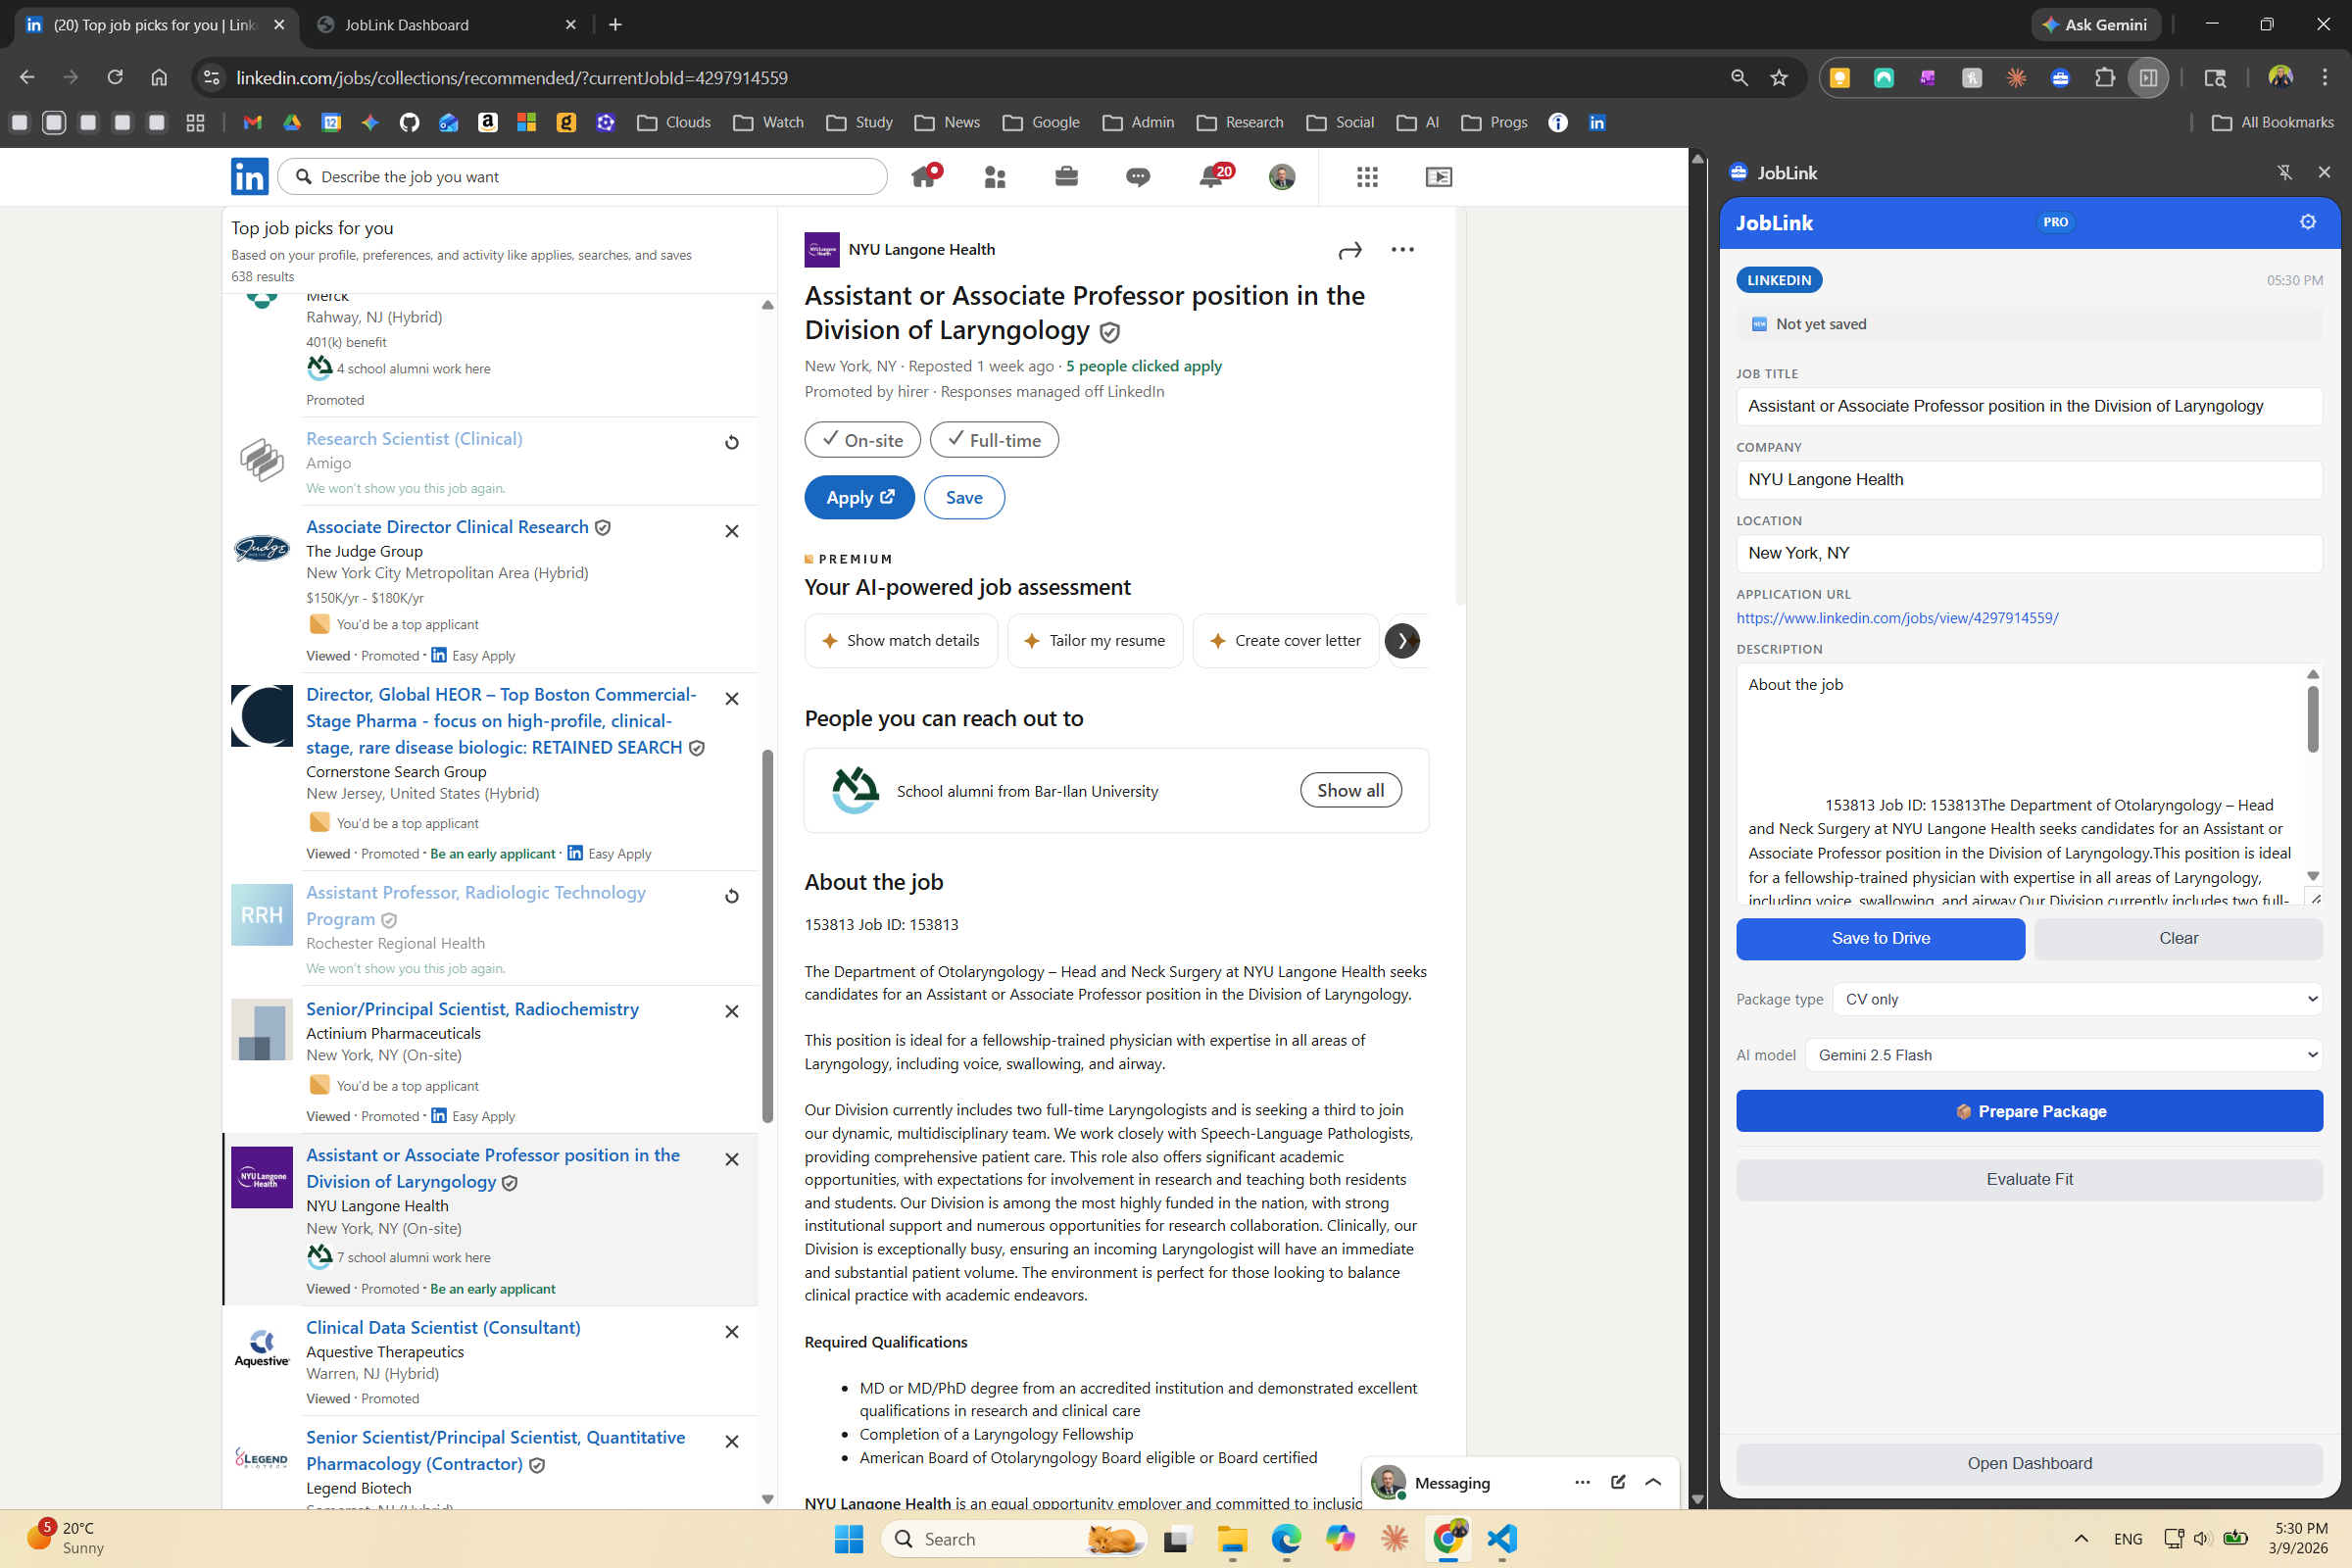Open All Bookmarks folder
The image size is (2352, 1568).
[2273, 122]
